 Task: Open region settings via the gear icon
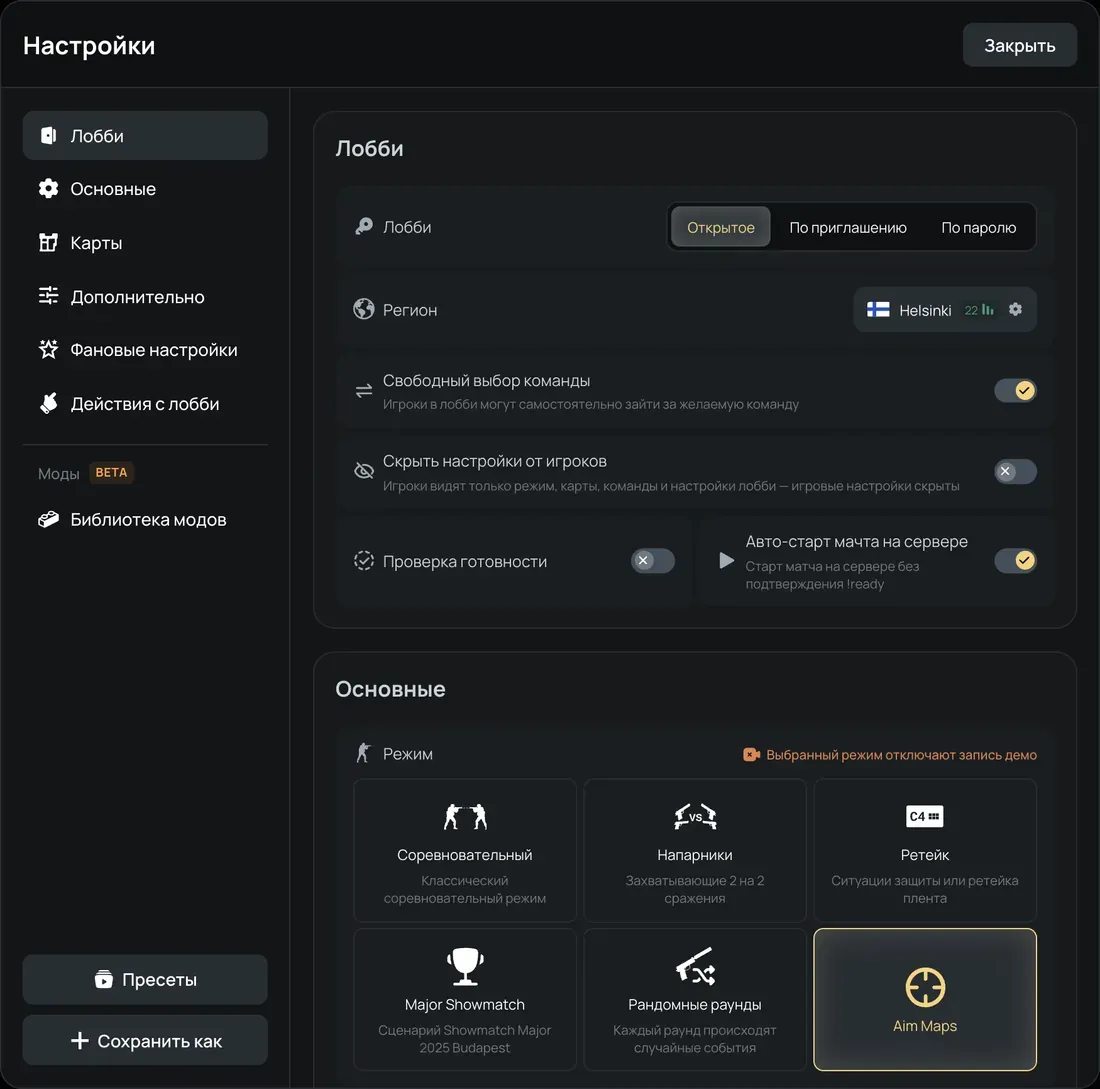[1015, 309]
